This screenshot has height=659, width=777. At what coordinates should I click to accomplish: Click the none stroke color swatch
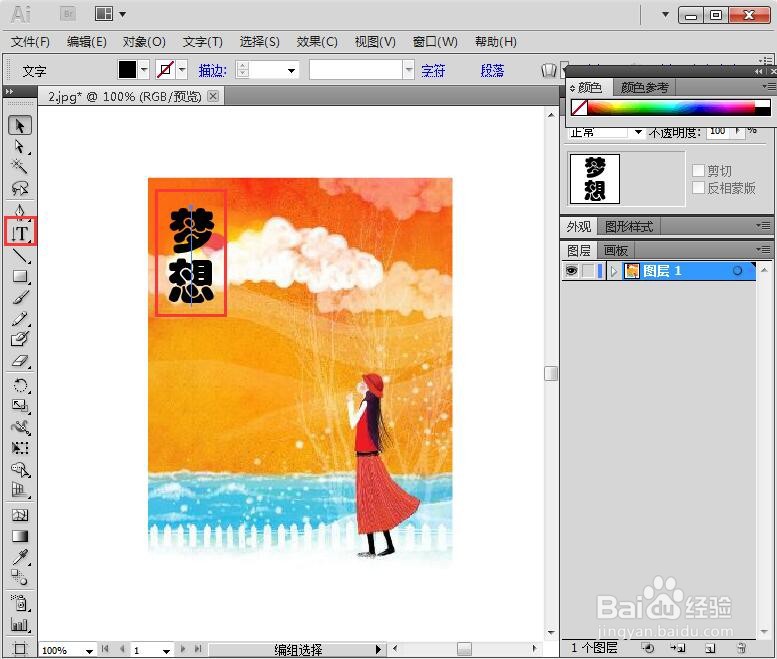(166, 70)
